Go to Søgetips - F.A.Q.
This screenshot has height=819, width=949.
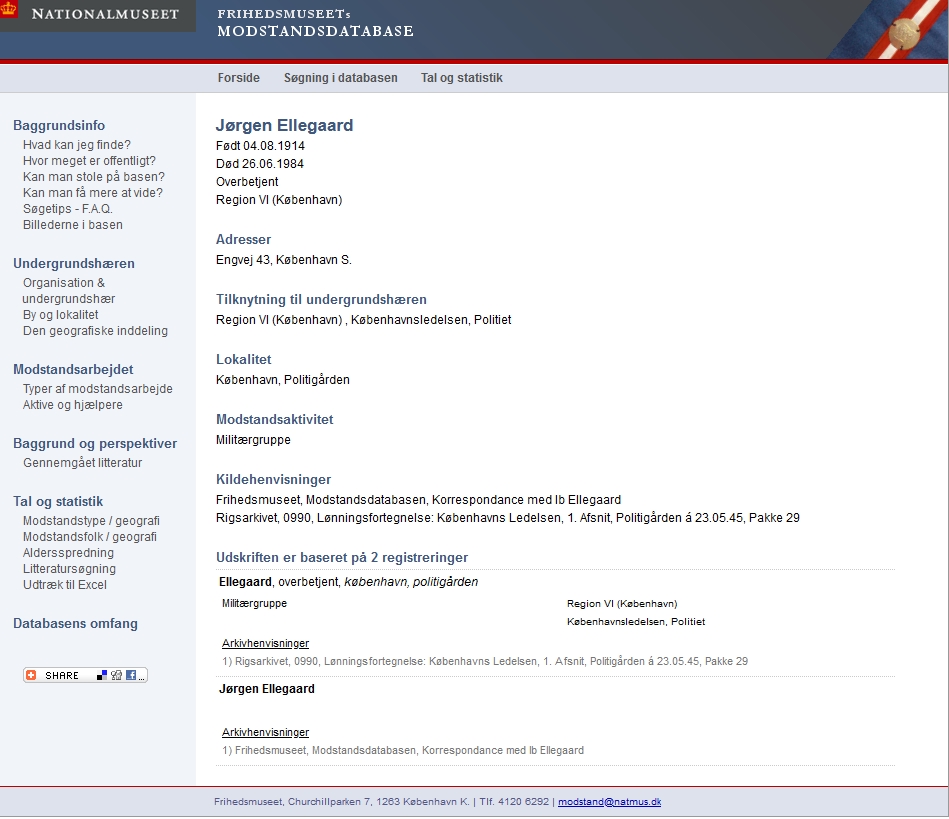tap(68, 209)
